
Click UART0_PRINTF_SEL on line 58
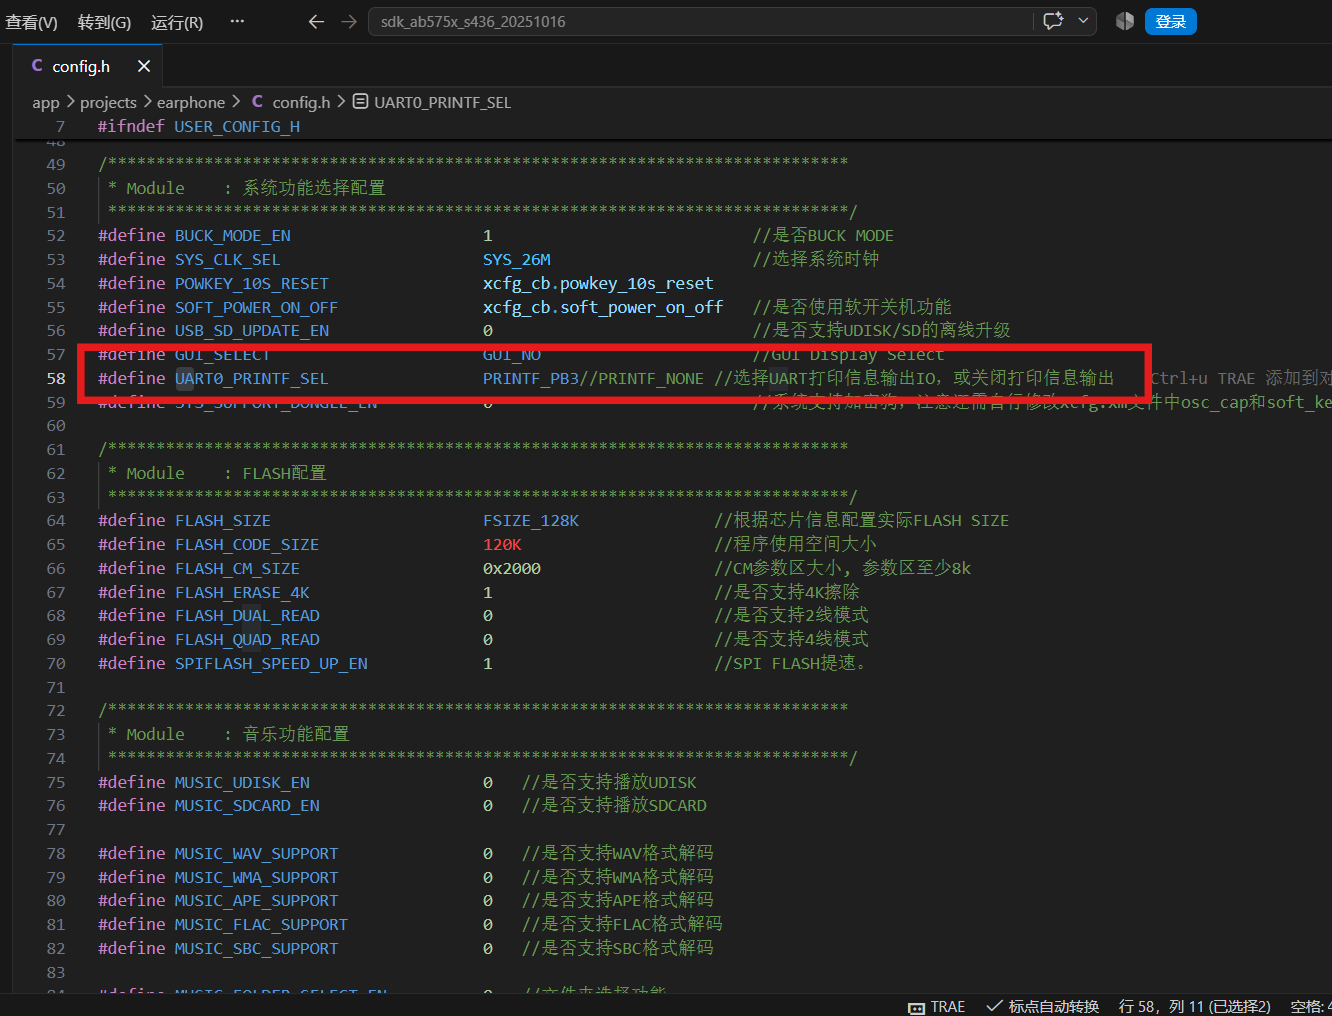click(252, 378)
